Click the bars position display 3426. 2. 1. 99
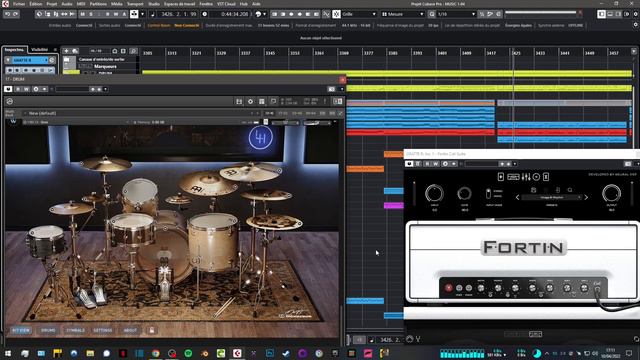640x360 pixels. 179,14
